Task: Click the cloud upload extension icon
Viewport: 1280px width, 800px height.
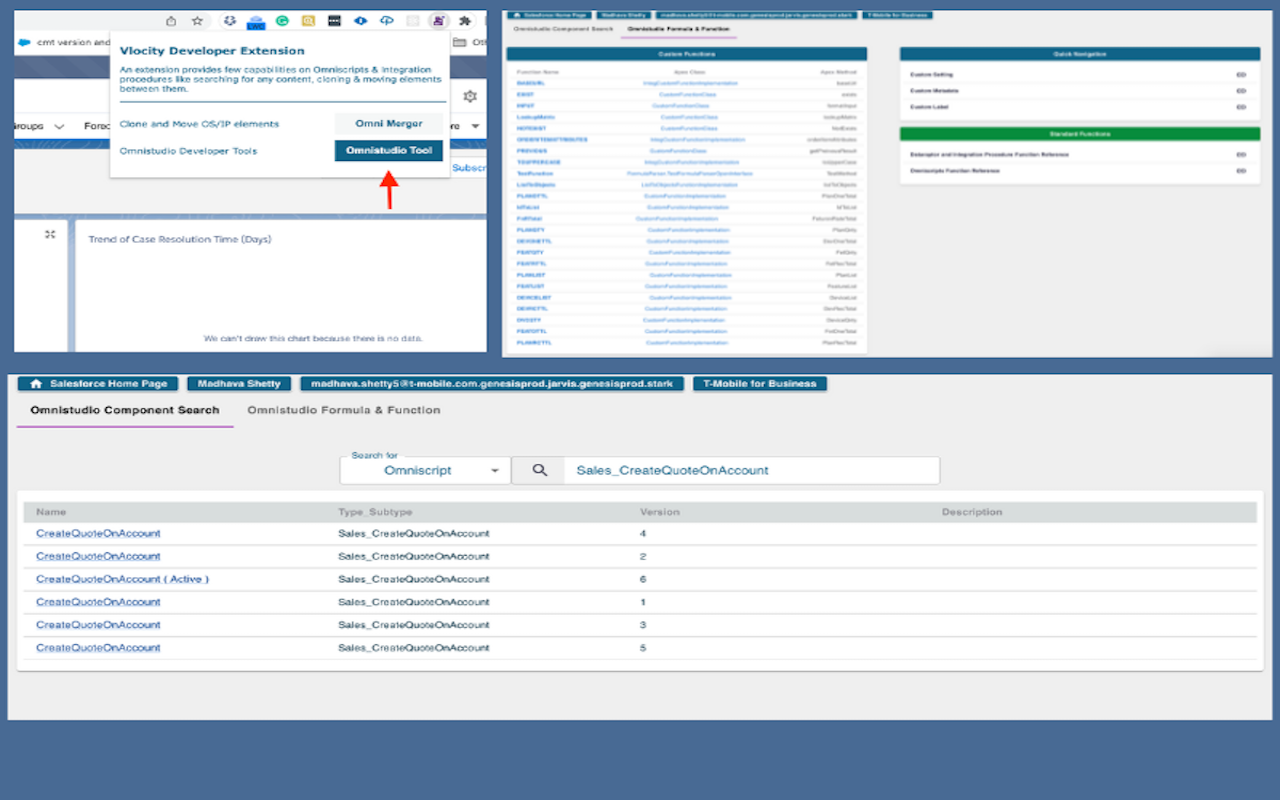Action: pos(386,20)
